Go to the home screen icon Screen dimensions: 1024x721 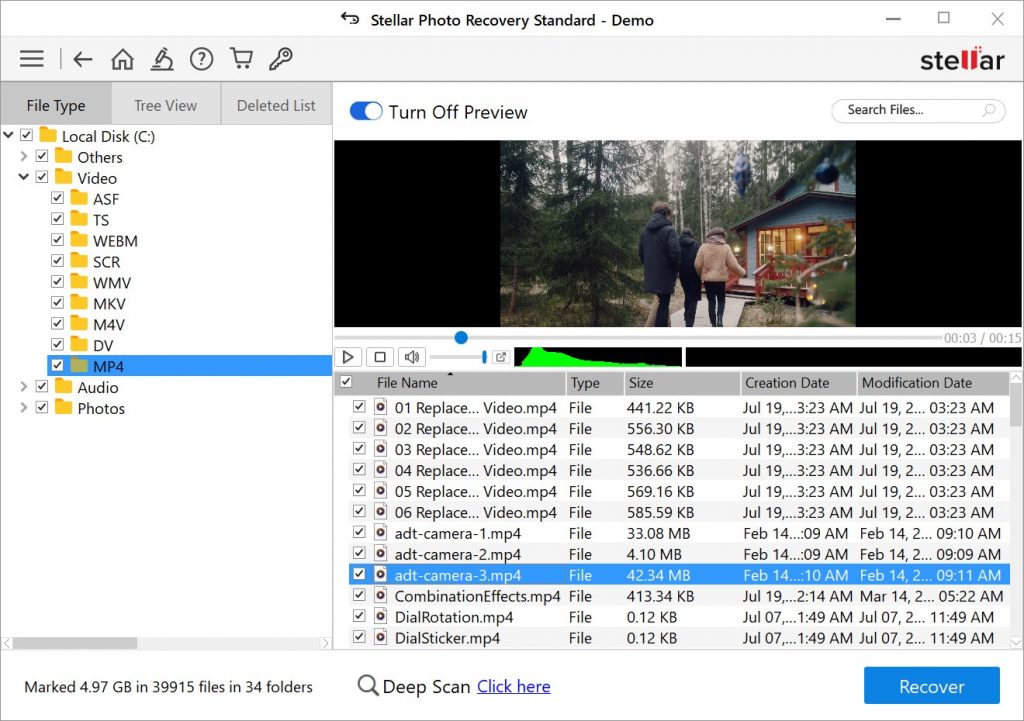tap(122, 59)
